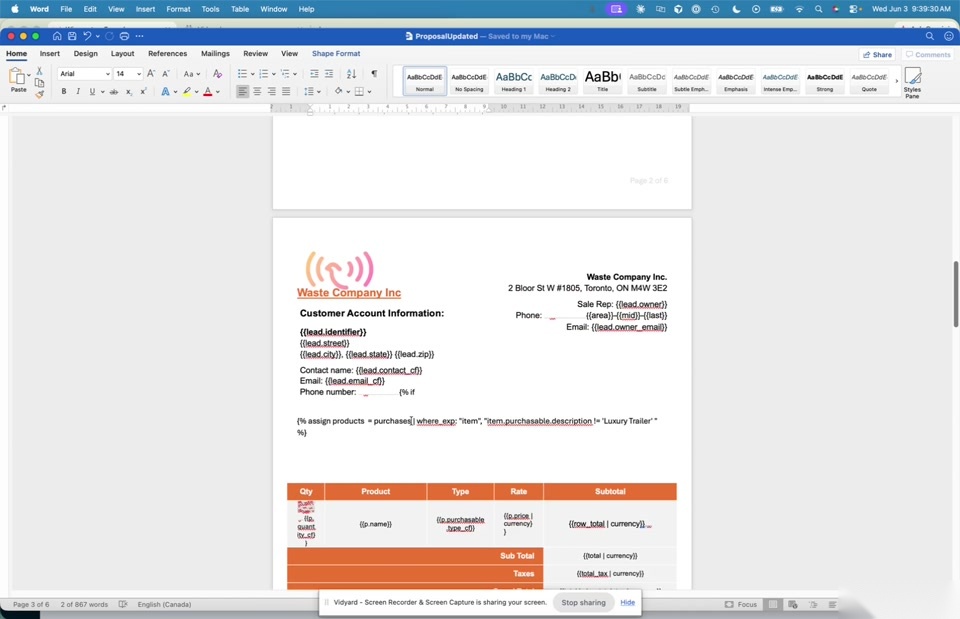
Task: Toggle Italic formatting
Action: click(78, 92)
